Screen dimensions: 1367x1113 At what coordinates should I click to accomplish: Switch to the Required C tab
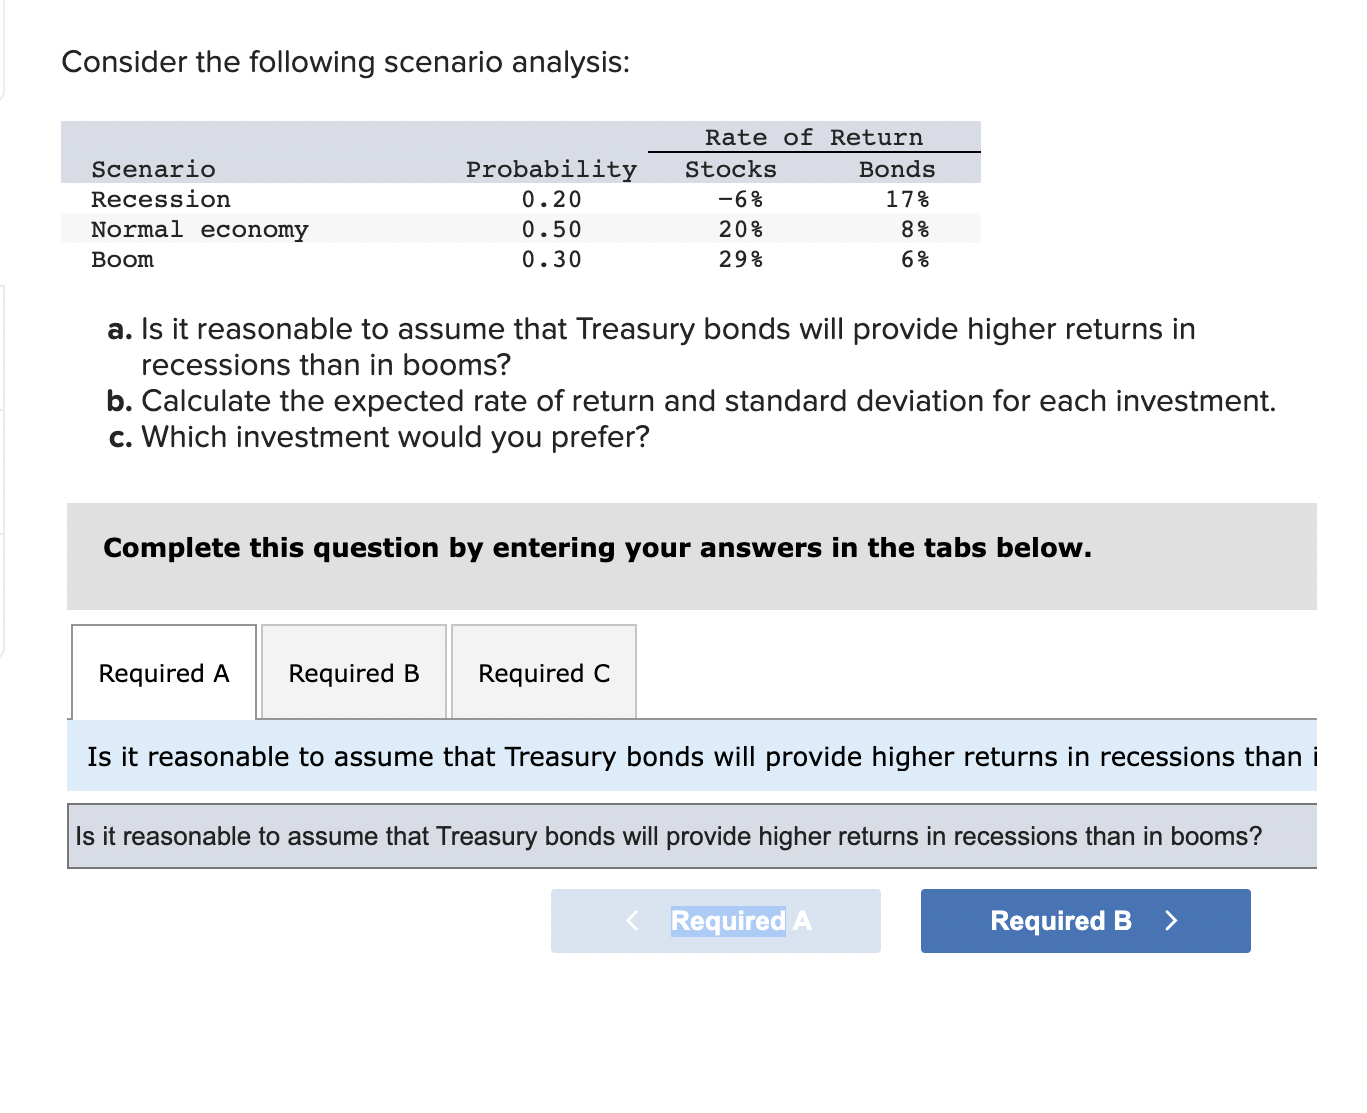[543, 672]
